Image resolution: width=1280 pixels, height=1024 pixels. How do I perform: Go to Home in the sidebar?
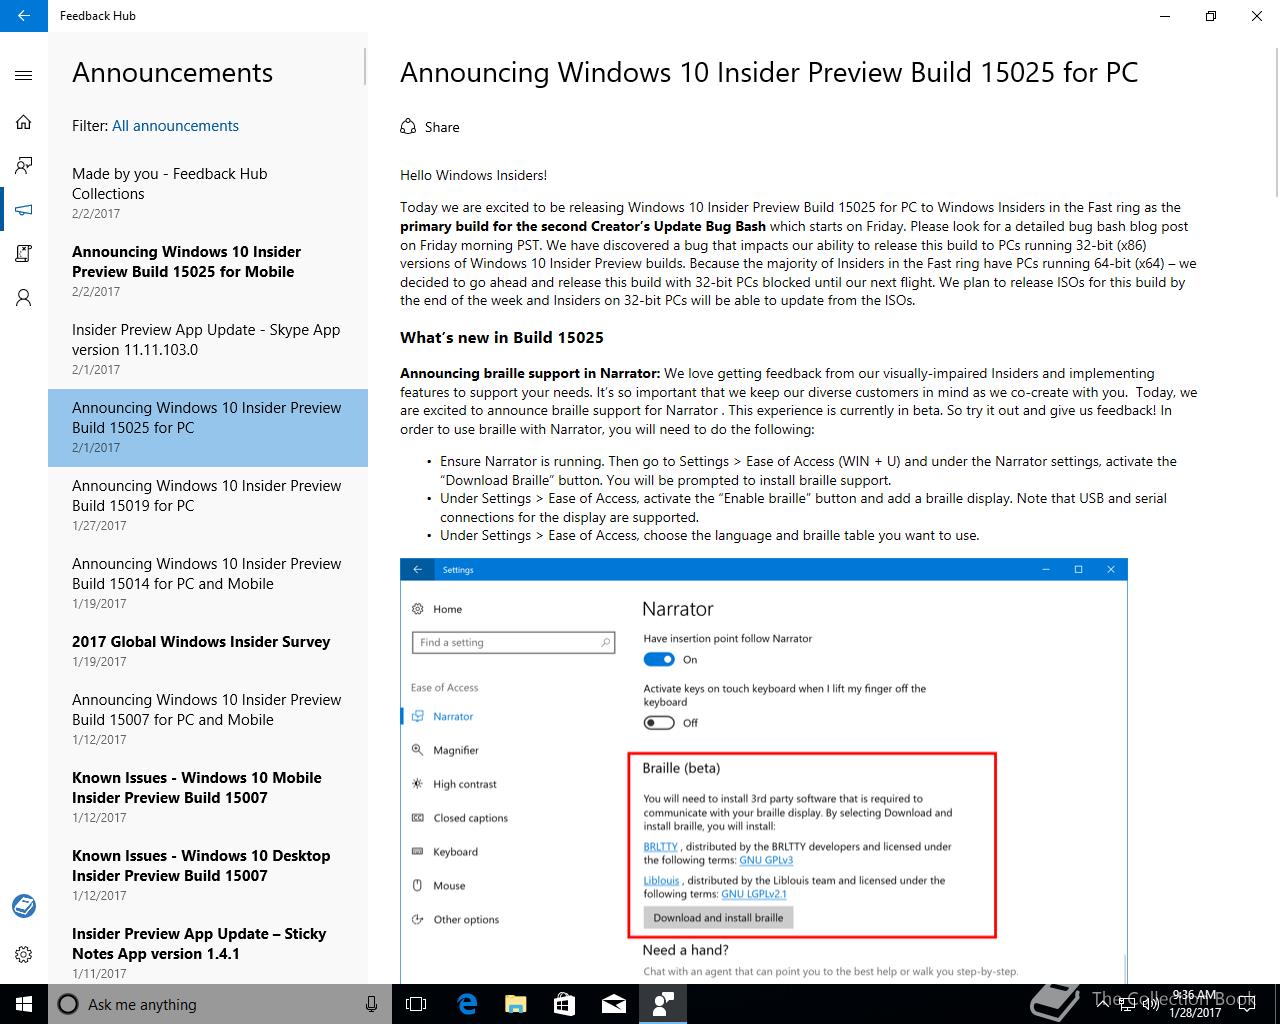24,122
